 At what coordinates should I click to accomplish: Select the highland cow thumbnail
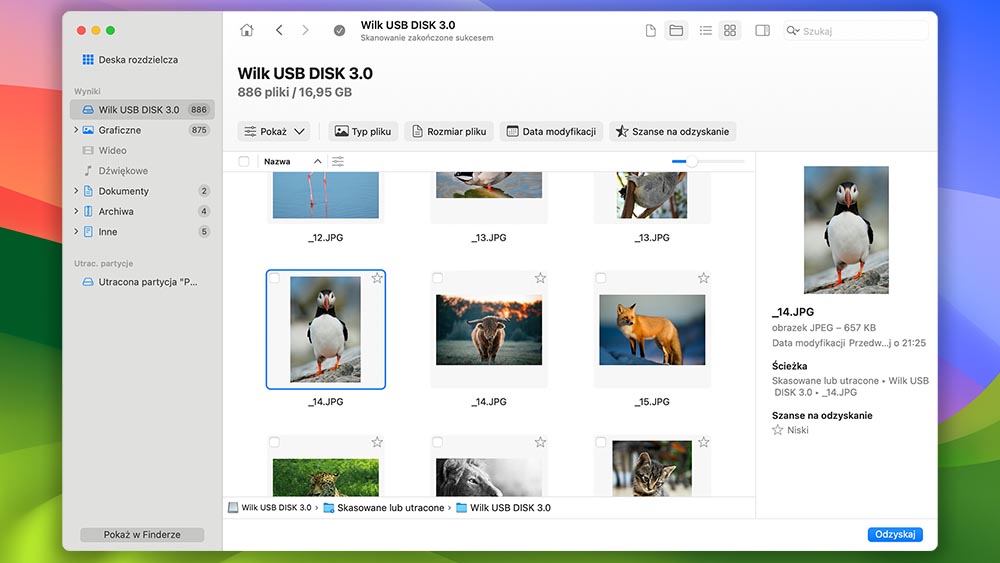489,330
